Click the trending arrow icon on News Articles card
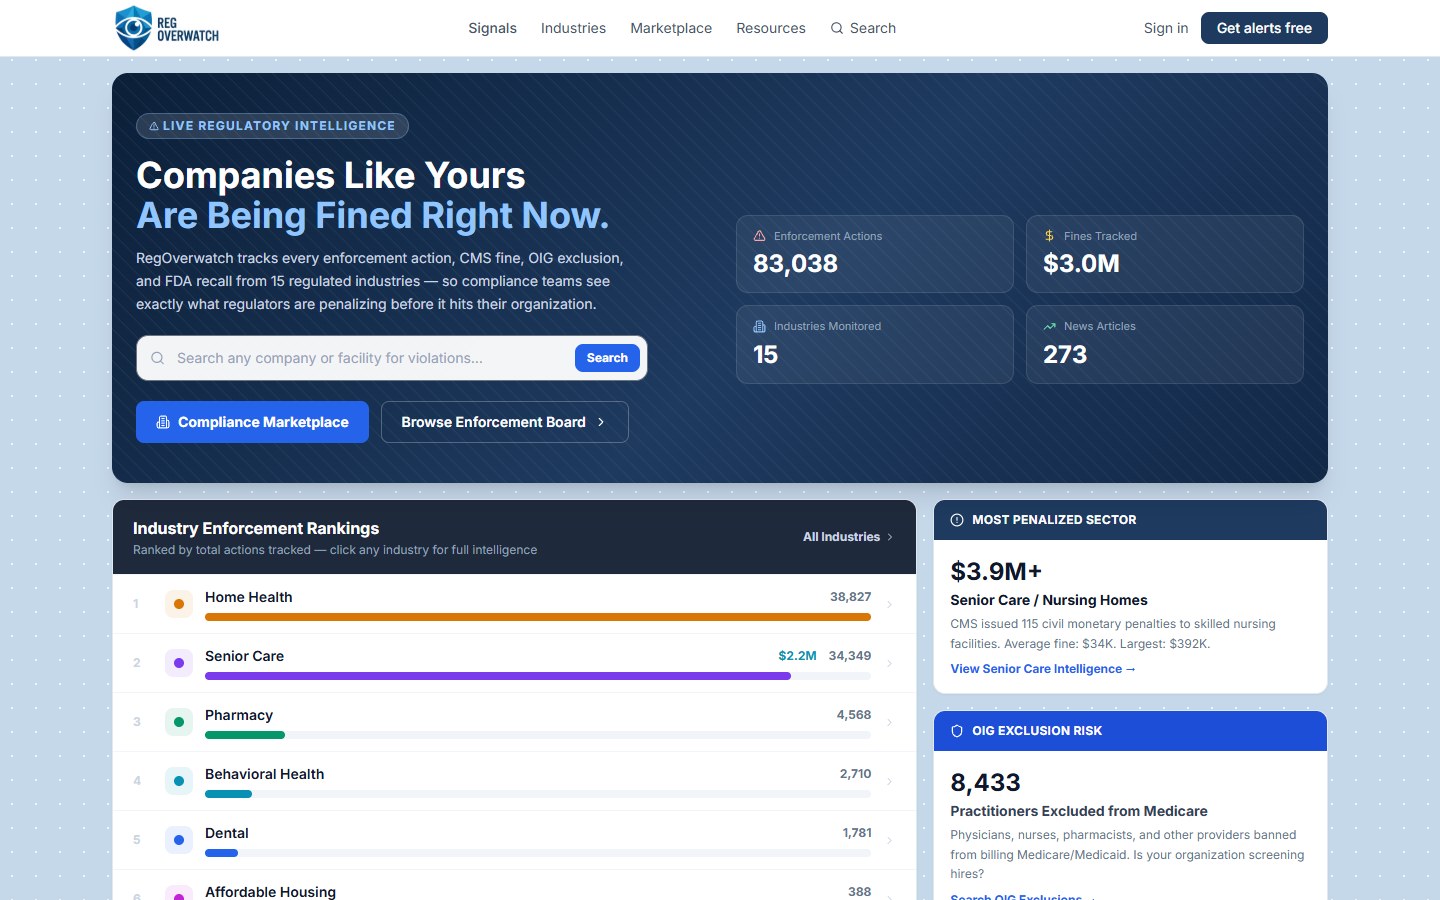 click(1049, 326)
